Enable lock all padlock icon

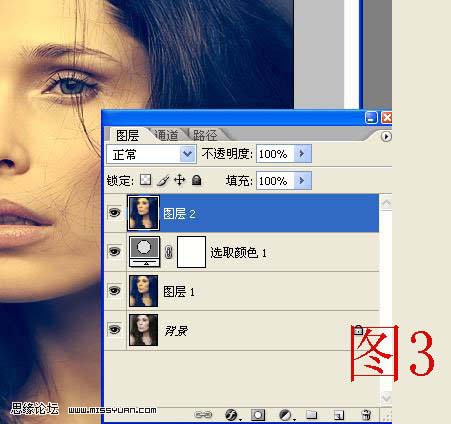pos(197,180)
